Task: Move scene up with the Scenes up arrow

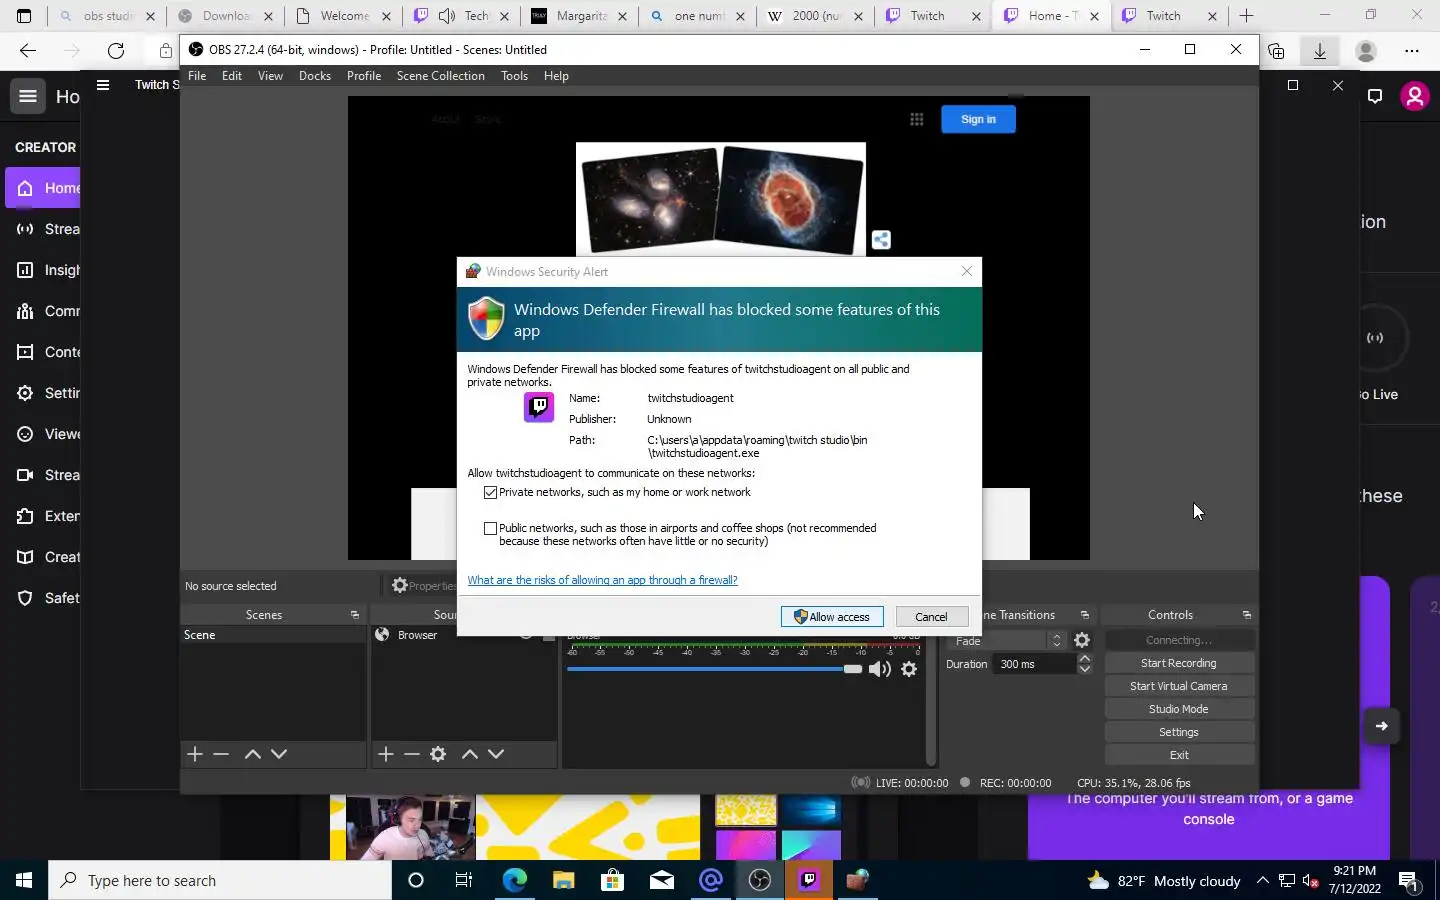Action: point(253,754)
